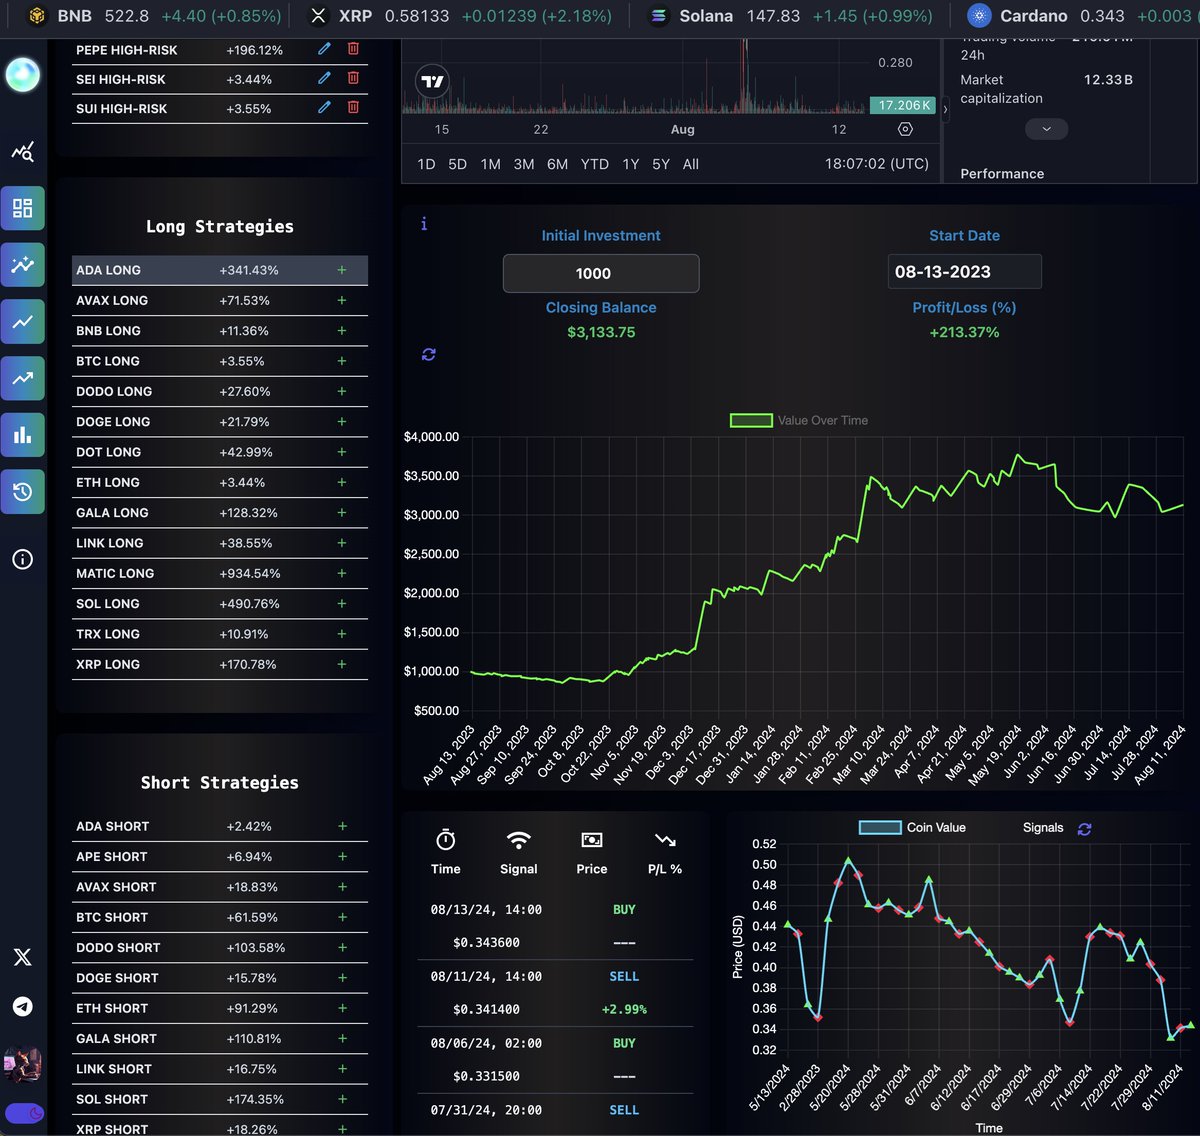The image size is (1200, 1136).
Task: Select the ETH SHORT strategy row
Action: pyautogui.click(x=220, y=1008)
